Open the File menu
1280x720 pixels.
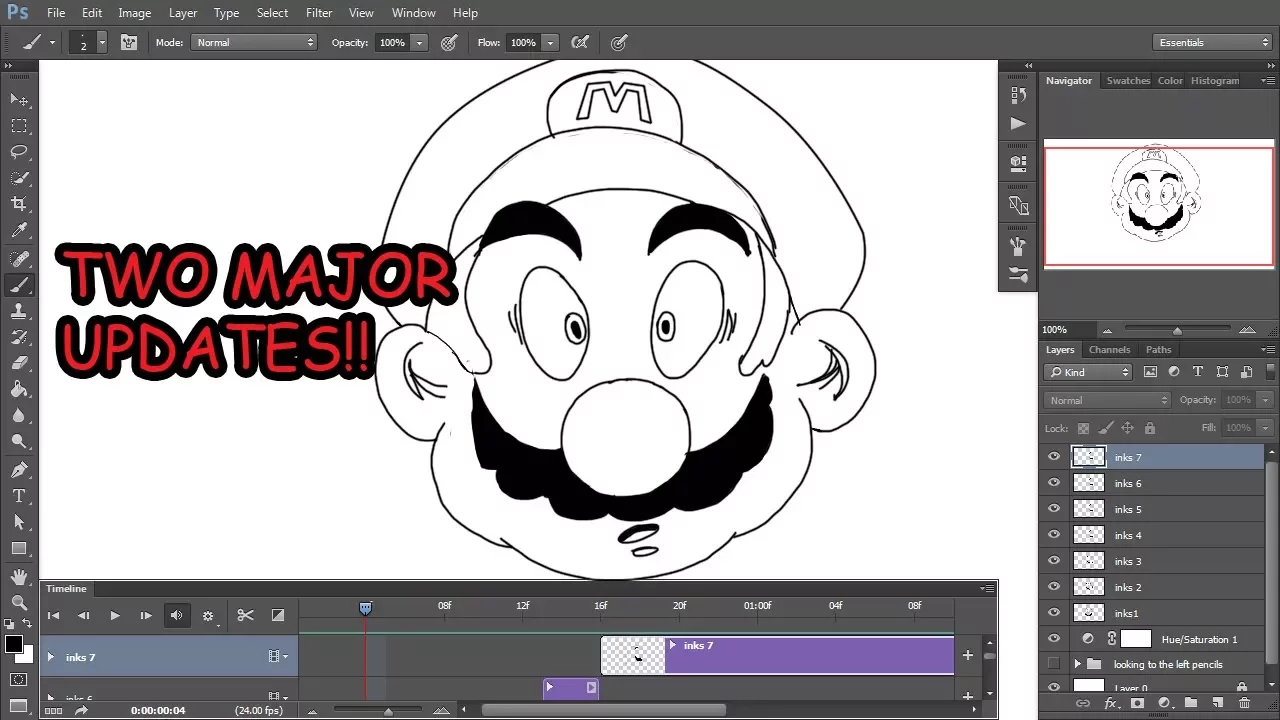pos(56,13)
